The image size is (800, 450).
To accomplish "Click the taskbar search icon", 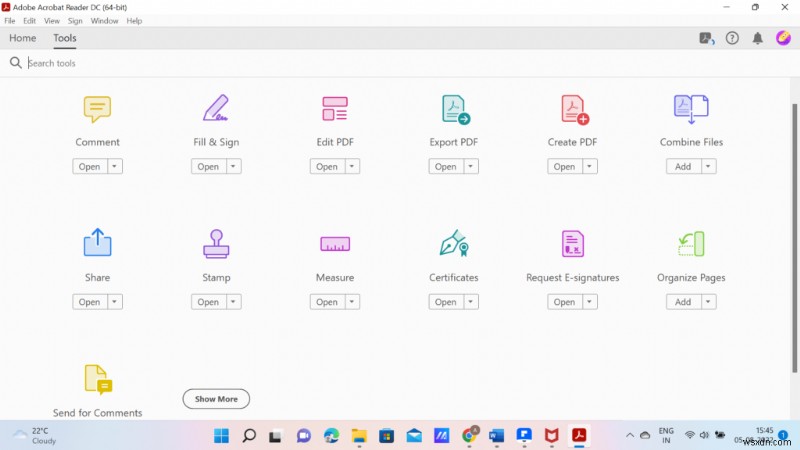I will (x=249, y=436).
